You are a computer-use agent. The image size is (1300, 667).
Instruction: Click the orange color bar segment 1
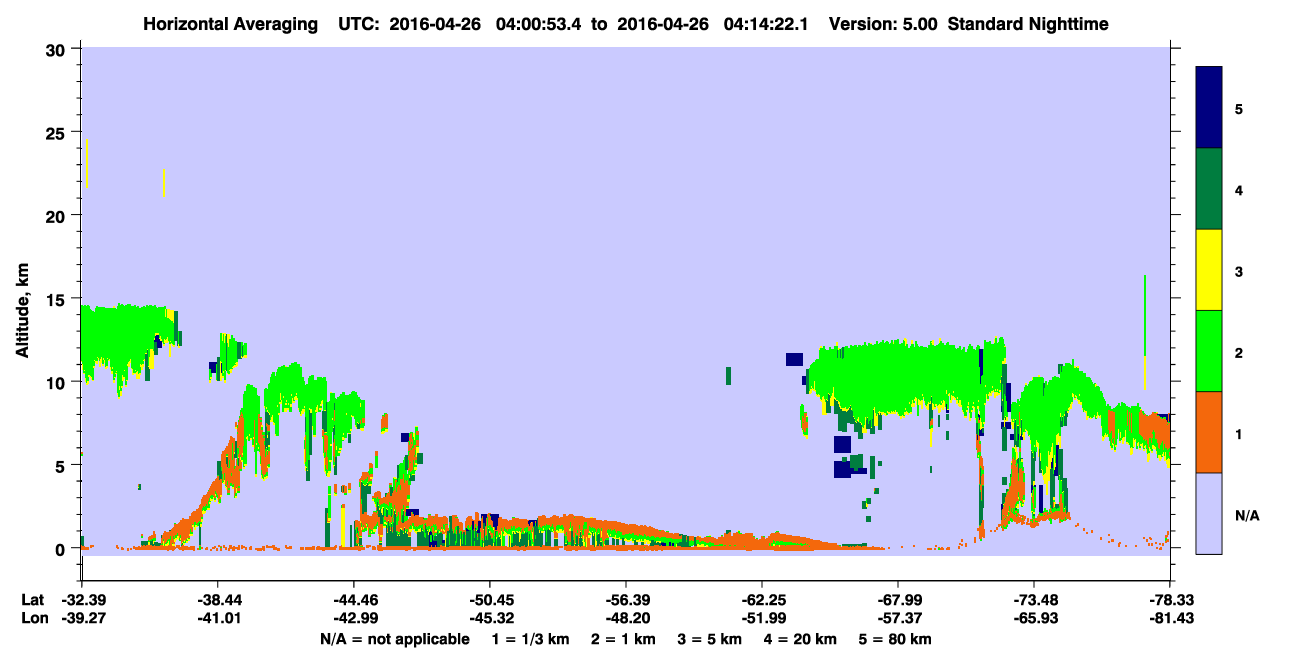(1209, 432)
